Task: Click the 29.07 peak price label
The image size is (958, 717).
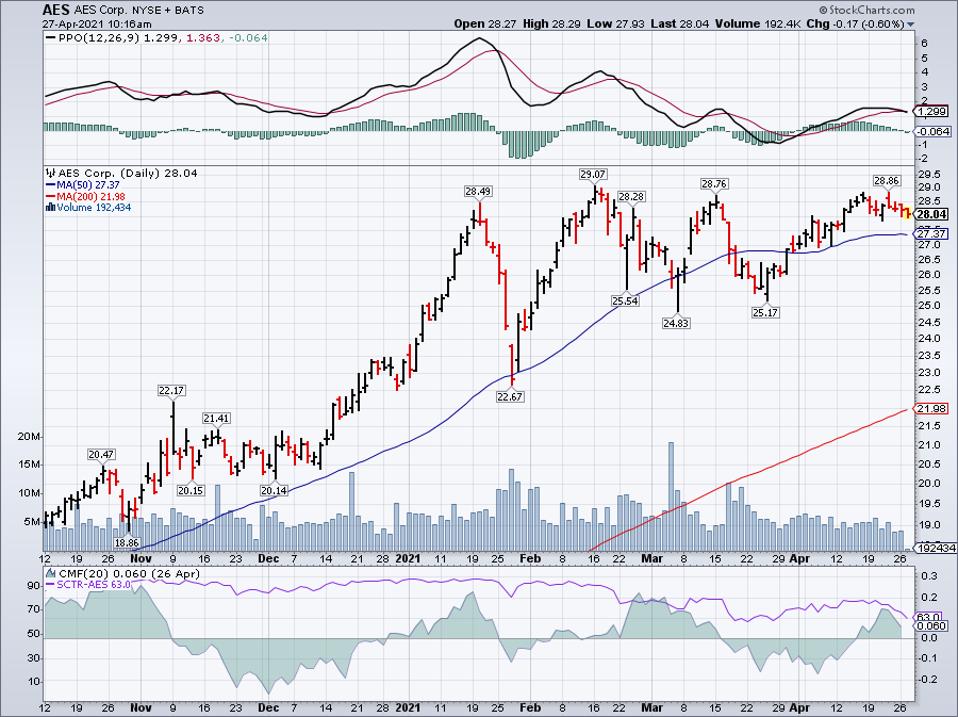Action: (x=593, y=175)
